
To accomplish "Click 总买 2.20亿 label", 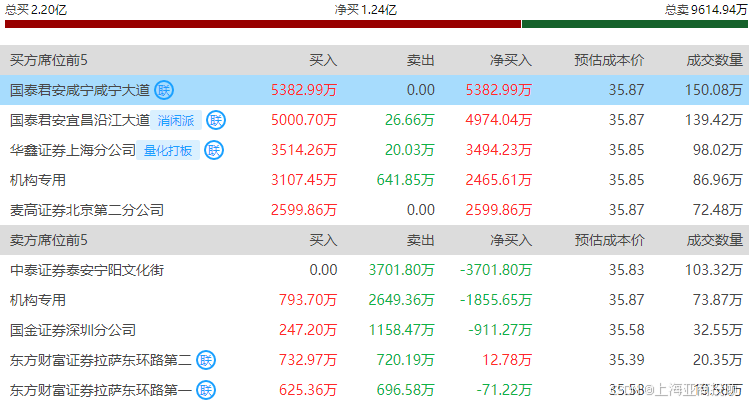I will (x=36, y=10).
